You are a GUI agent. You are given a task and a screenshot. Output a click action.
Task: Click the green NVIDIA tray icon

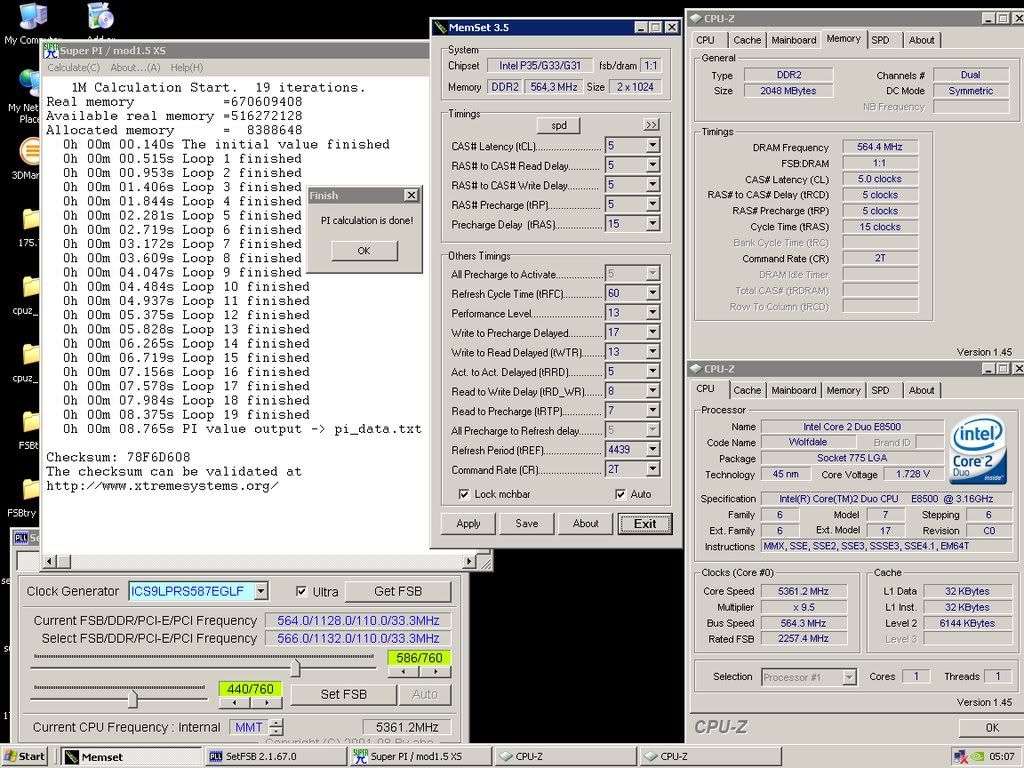click(x=978, y=756)
